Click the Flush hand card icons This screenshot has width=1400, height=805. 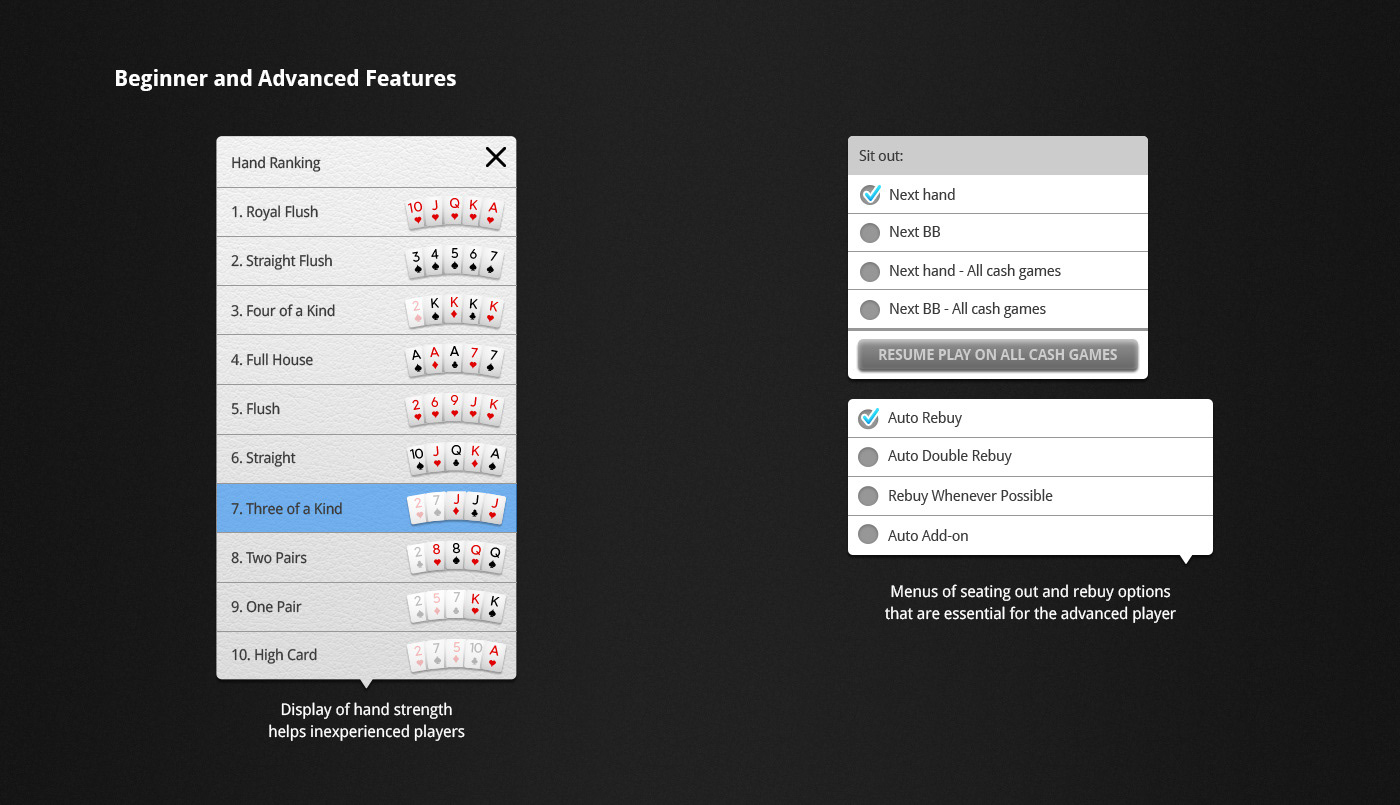point(454,409)
